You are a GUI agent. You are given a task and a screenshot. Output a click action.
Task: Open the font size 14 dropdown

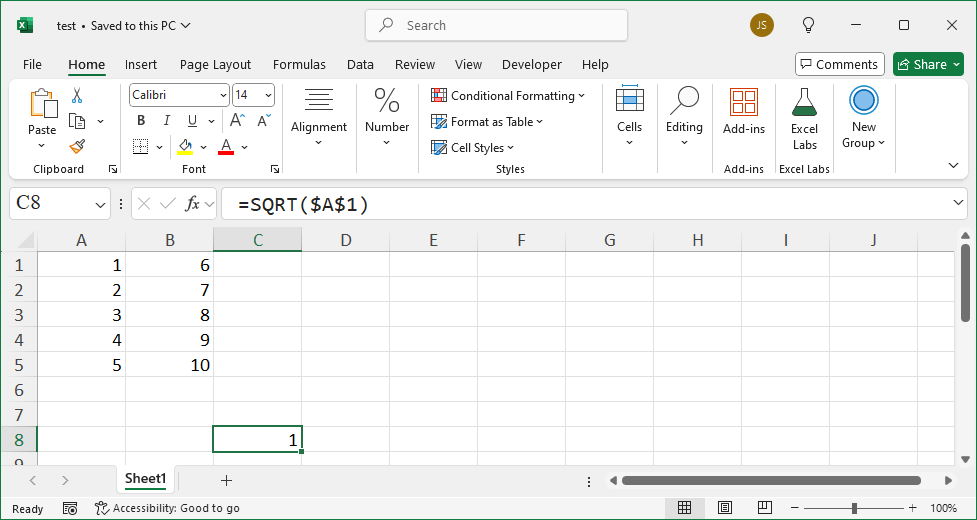pyautogui.click(x=269, y=95)
